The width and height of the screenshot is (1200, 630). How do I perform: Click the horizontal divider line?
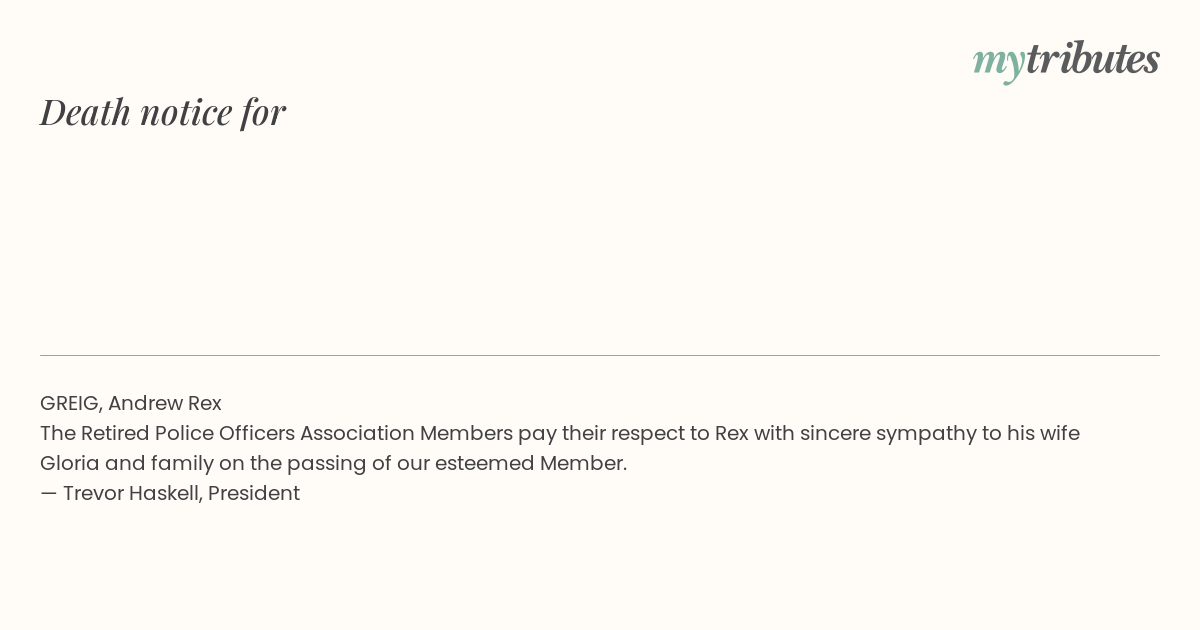tap(600, 355)
